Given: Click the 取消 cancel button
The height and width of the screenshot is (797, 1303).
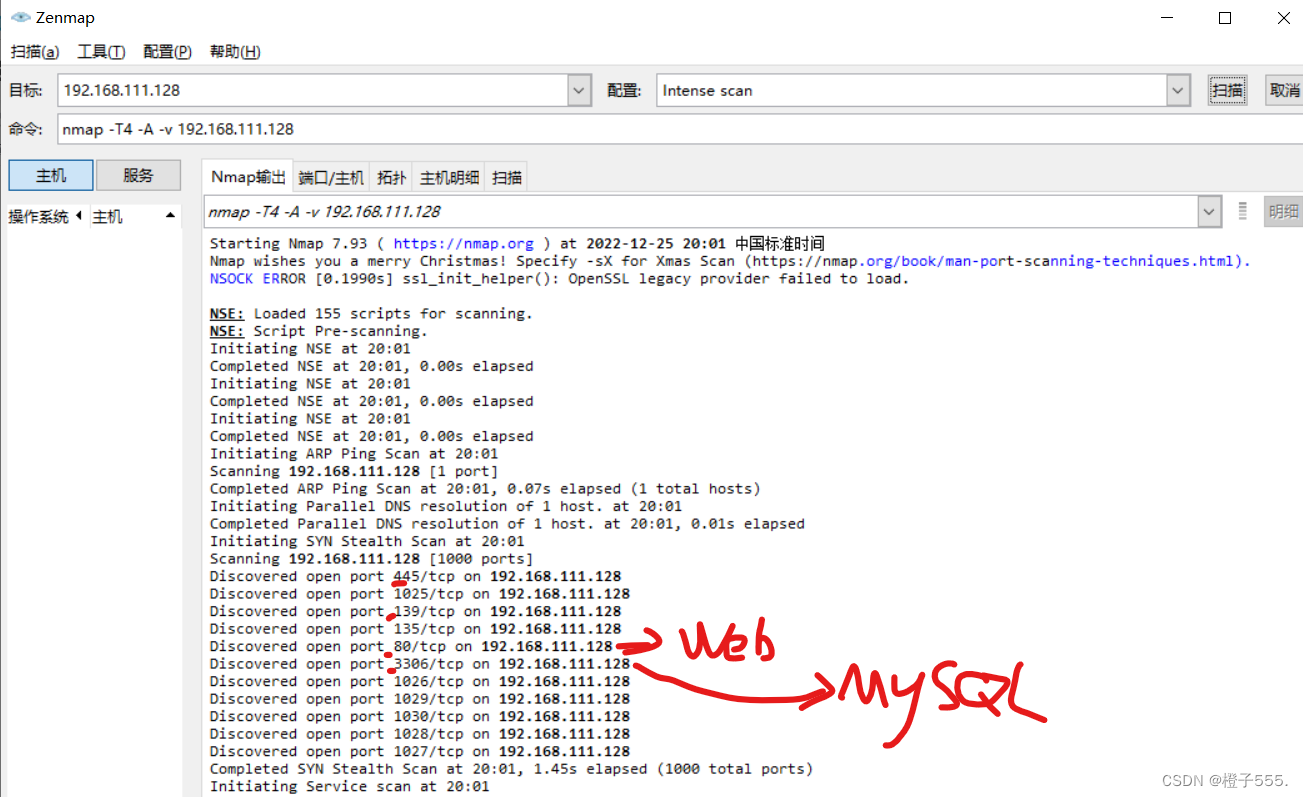Looking at the screenshot, I should tap(1284, 90).
